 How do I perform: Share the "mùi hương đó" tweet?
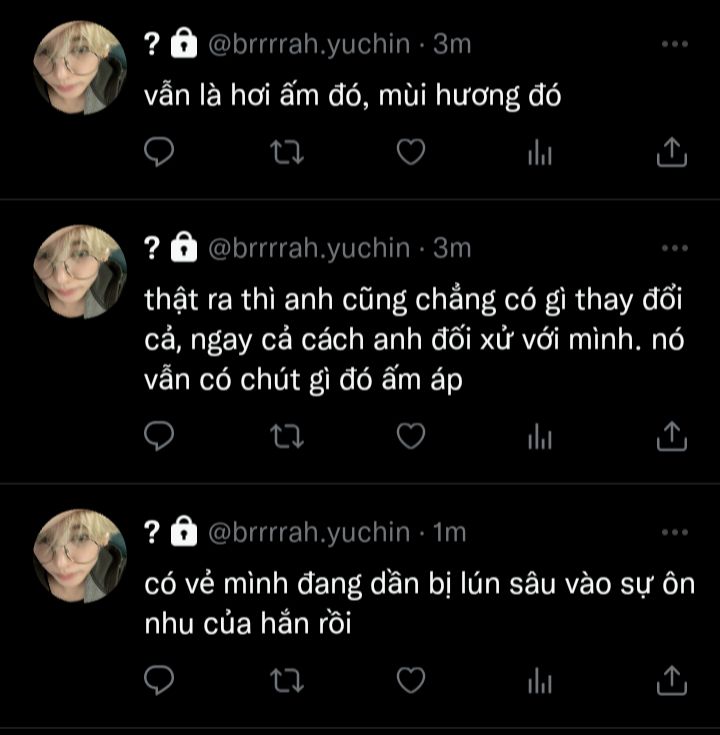coord(671,152)
